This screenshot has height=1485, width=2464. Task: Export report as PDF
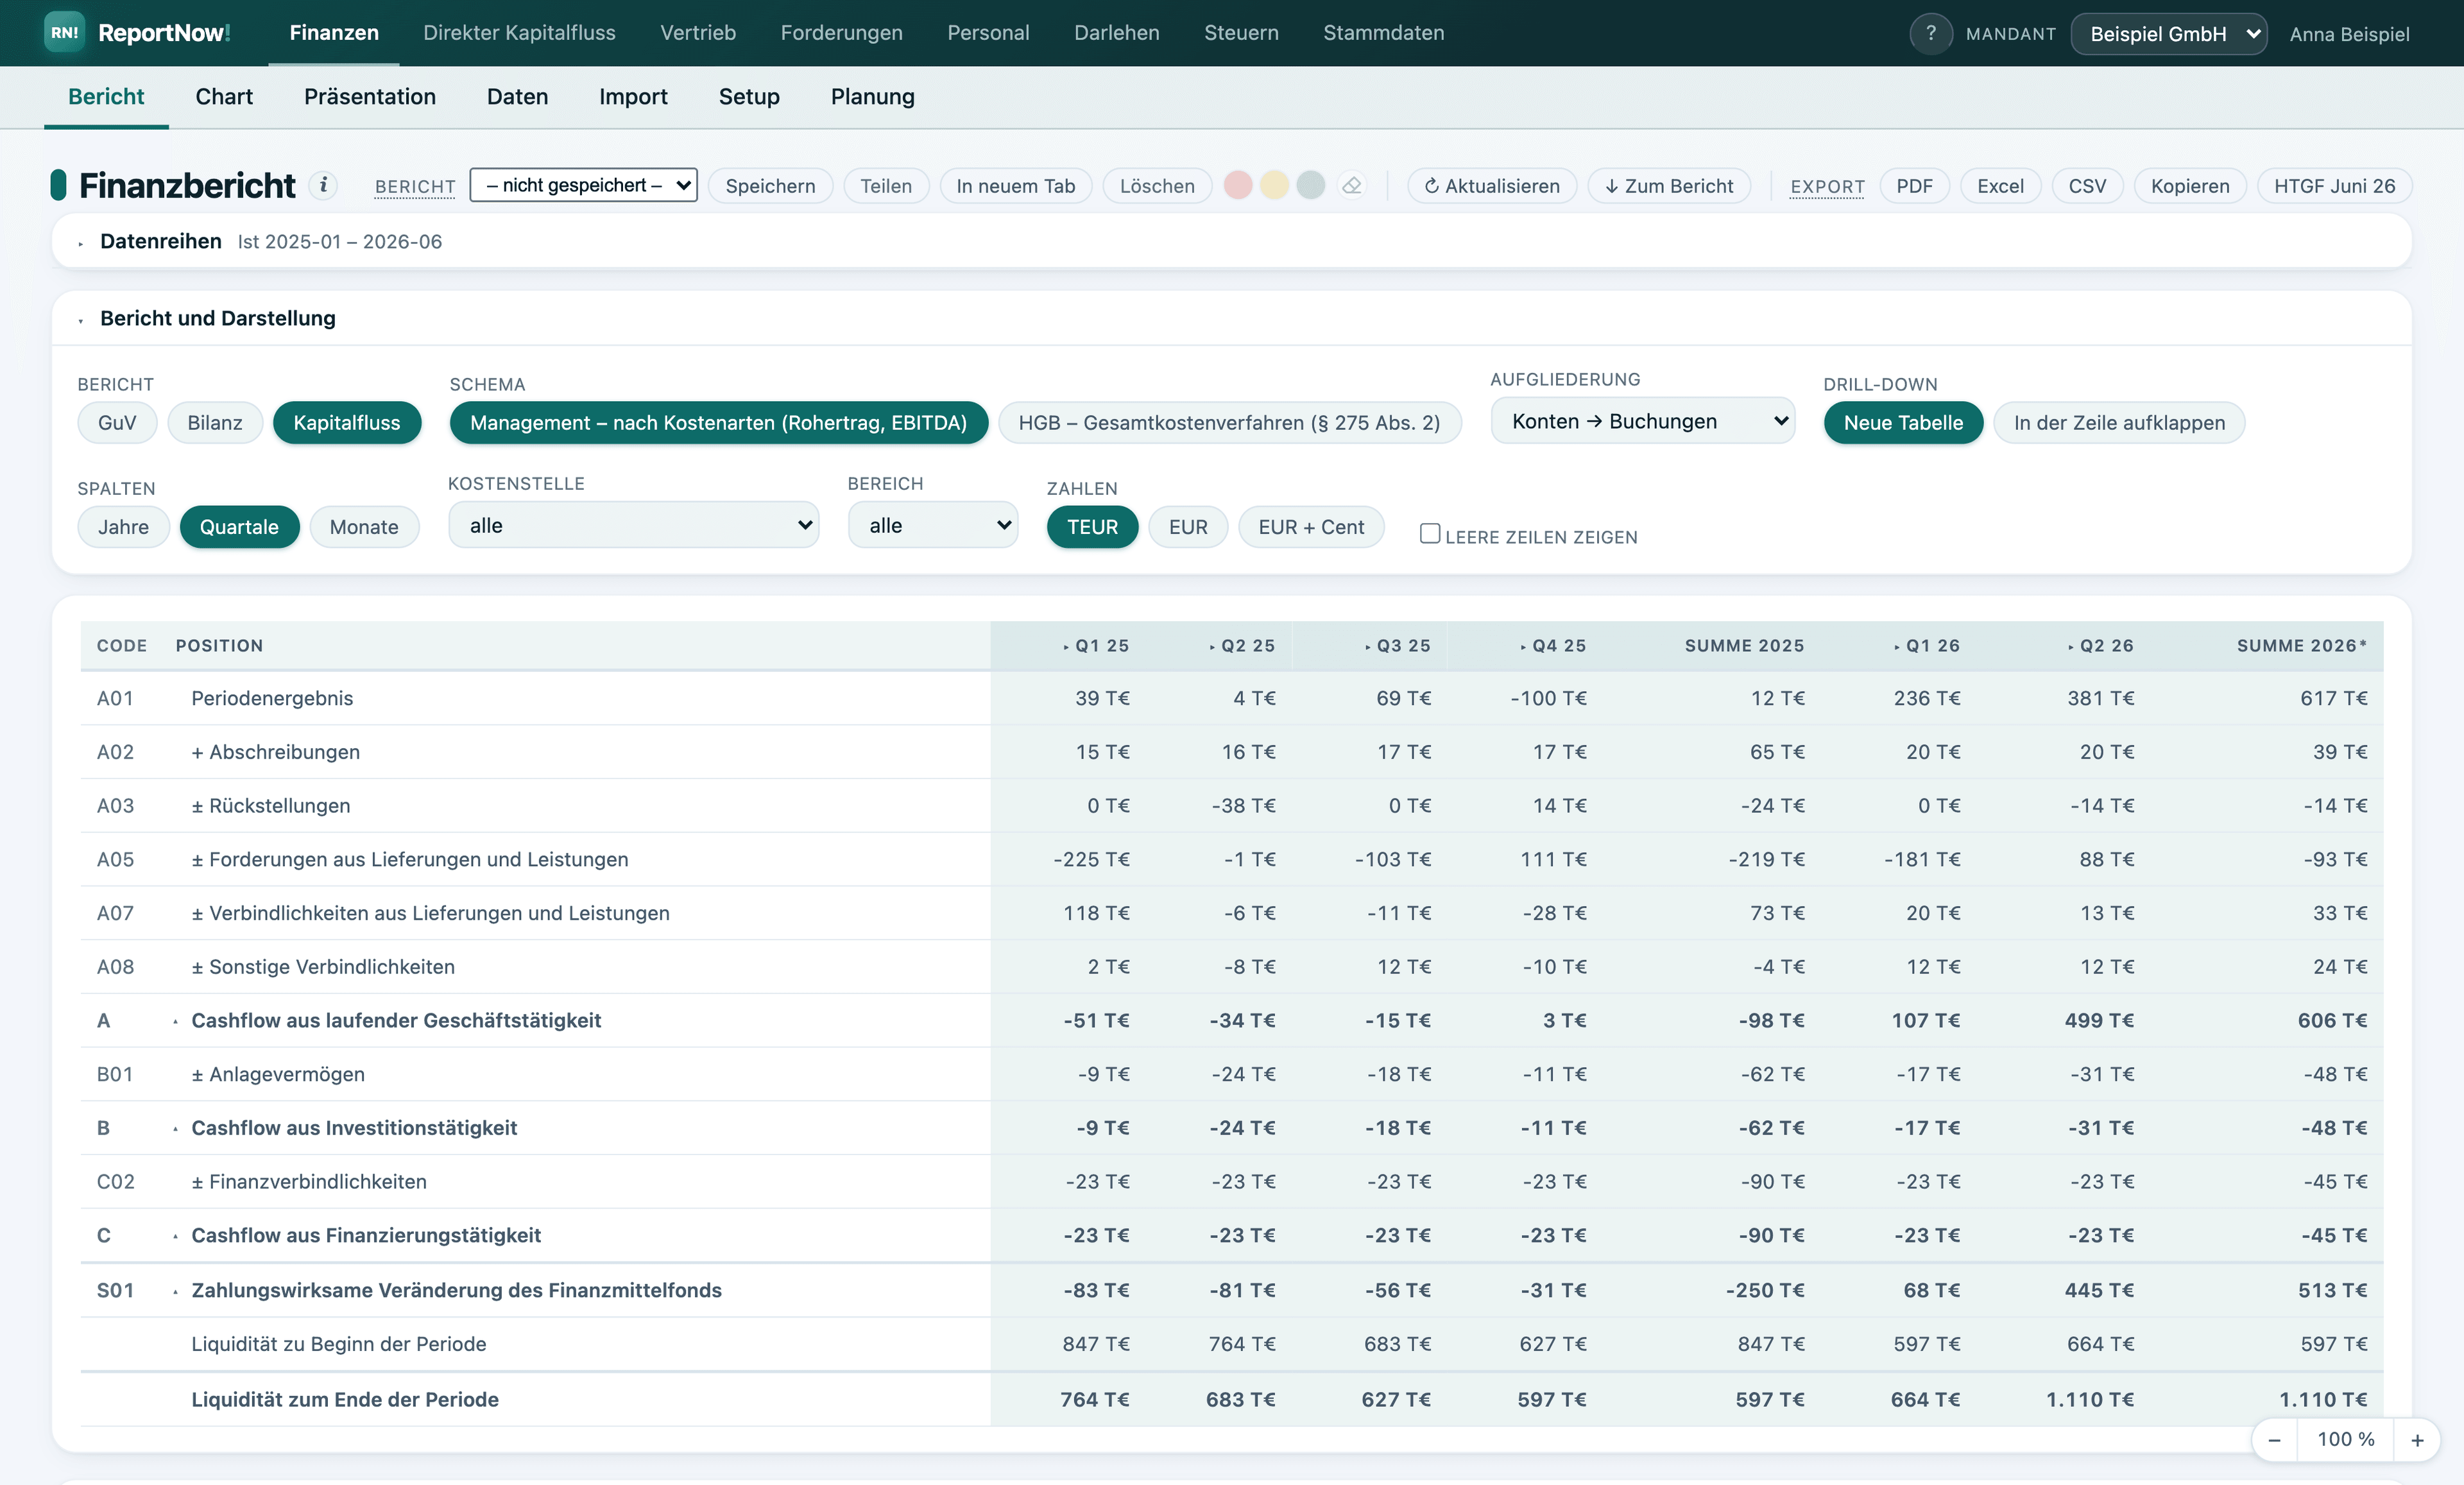click(1914, 186)
